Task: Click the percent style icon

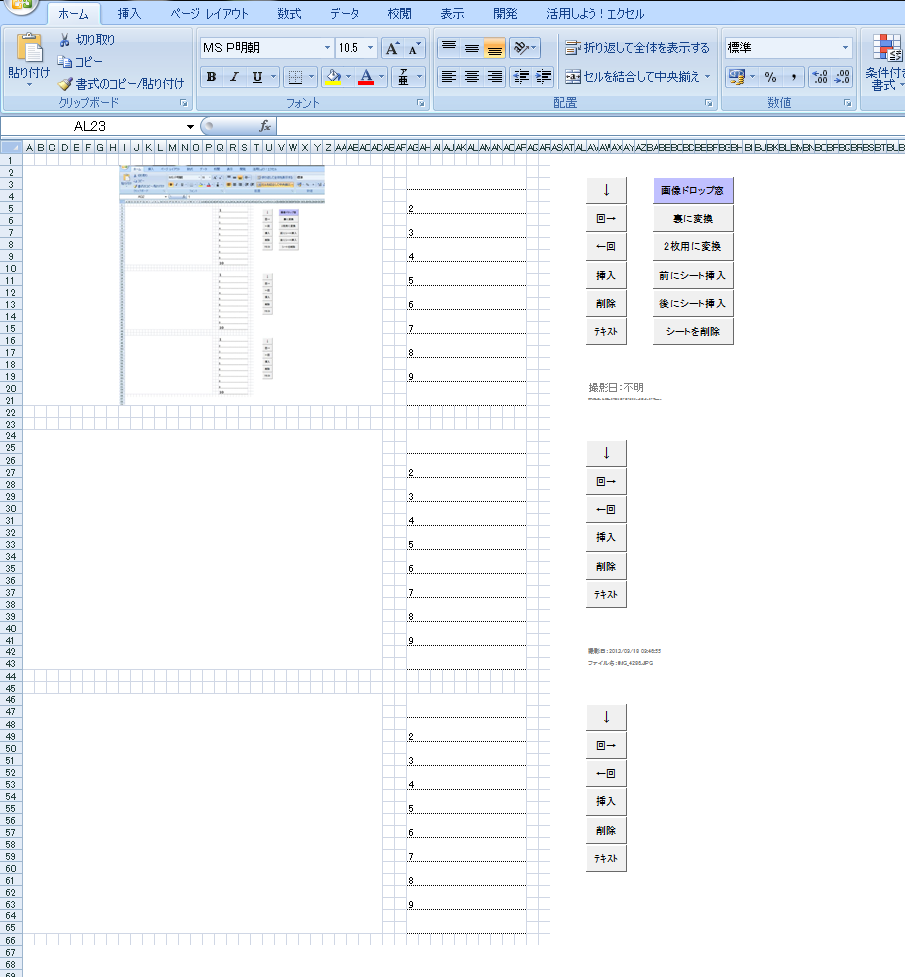Action: tap(770, 77)
